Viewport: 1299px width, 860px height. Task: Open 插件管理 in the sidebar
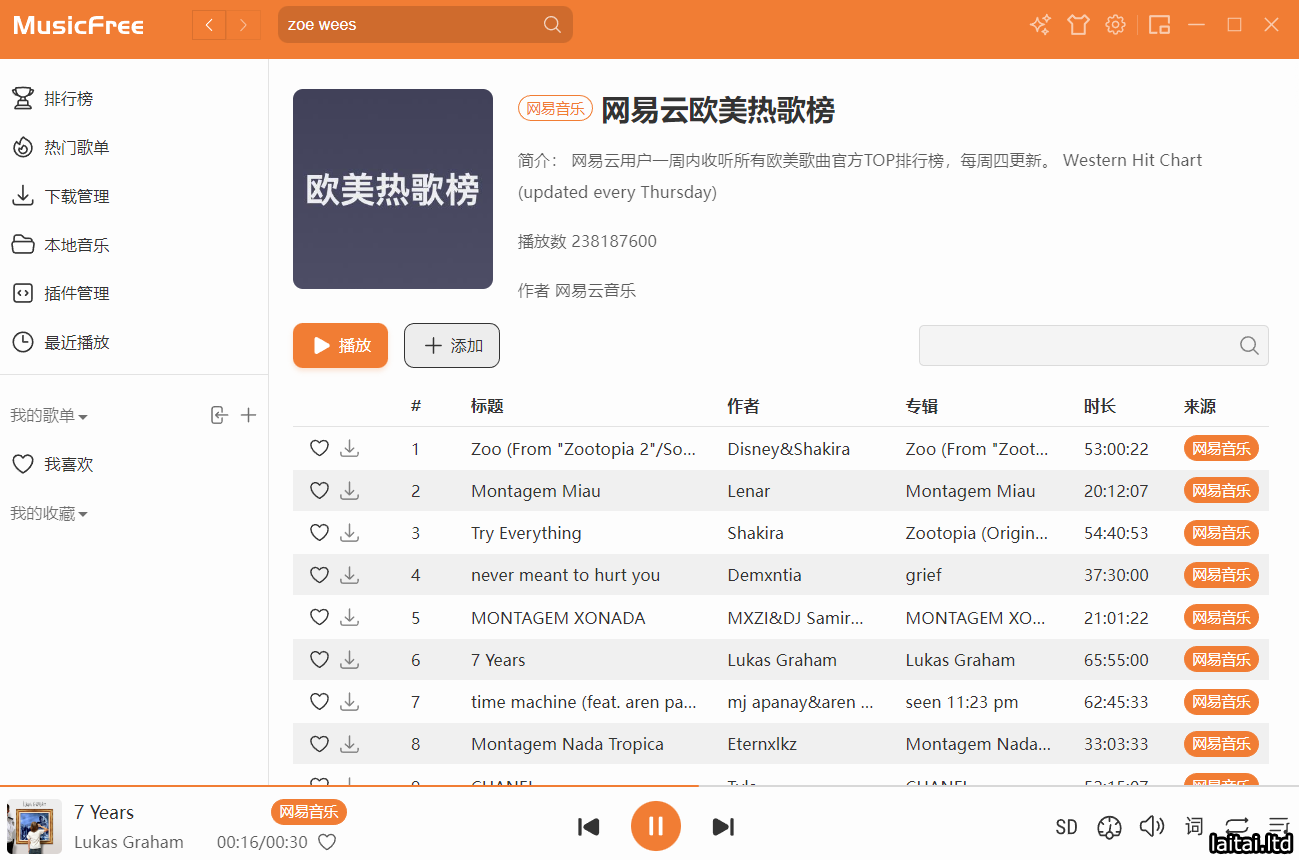[76, 293]
